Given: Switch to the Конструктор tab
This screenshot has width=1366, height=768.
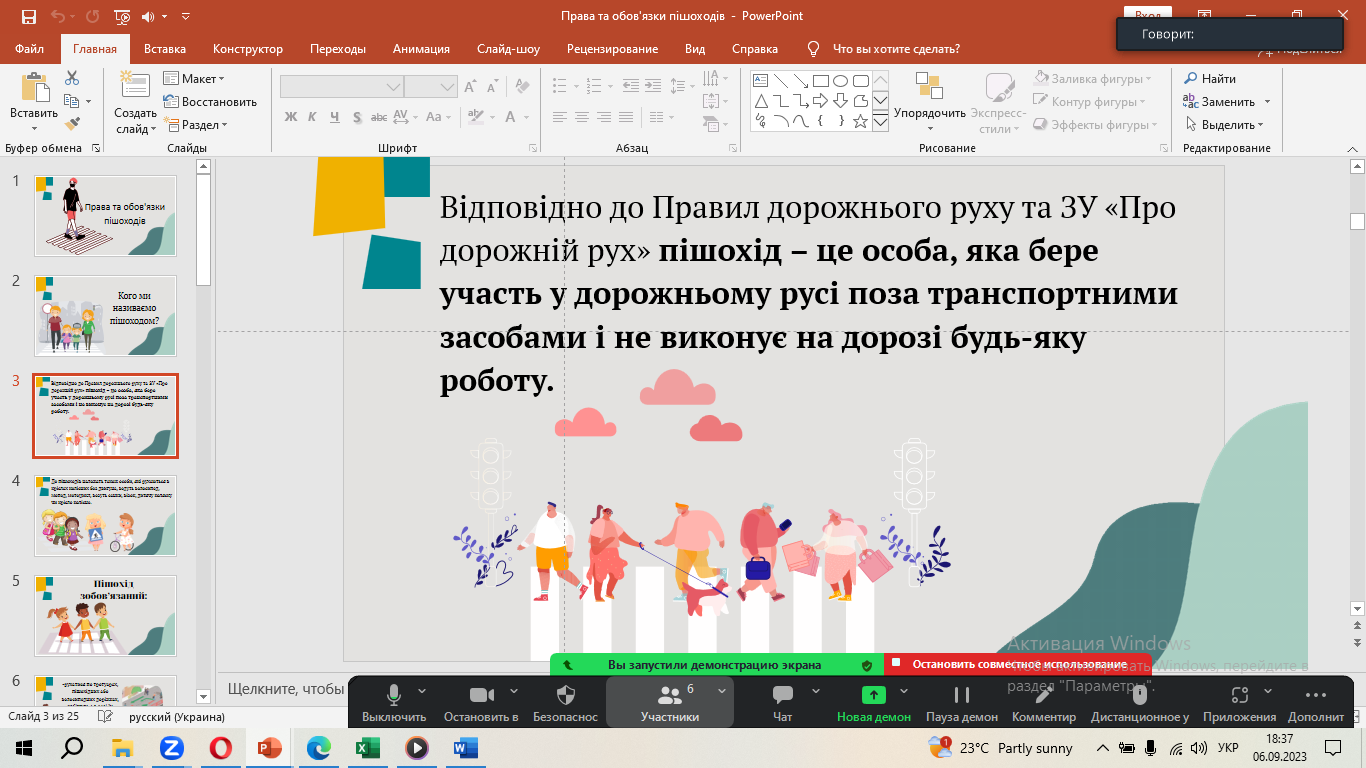Looking at the screenshot, I should 248,49.
